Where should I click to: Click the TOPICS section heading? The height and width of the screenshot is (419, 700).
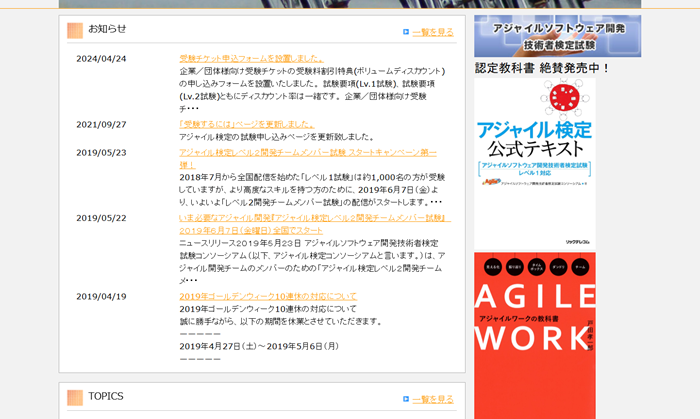pos(106,396)
